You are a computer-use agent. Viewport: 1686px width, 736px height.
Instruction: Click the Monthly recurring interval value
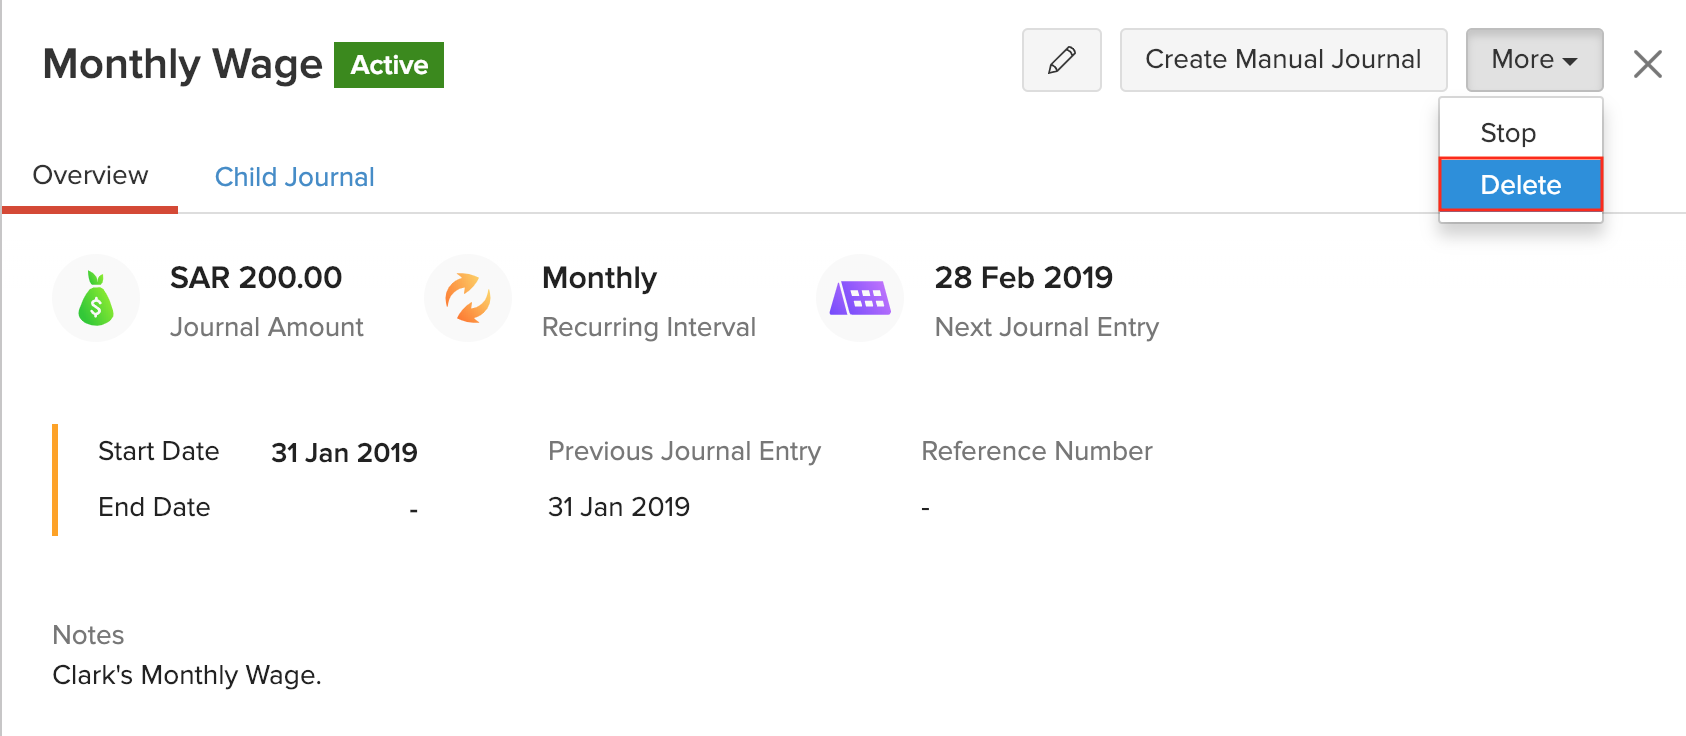tap(599, 278)
